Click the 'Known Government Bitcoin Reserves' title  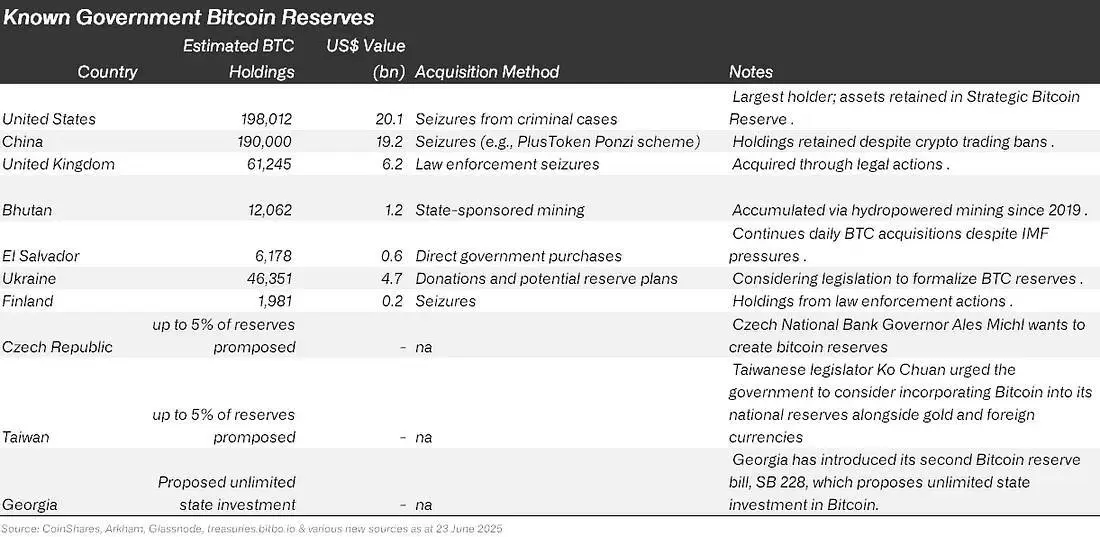[188, 17]
